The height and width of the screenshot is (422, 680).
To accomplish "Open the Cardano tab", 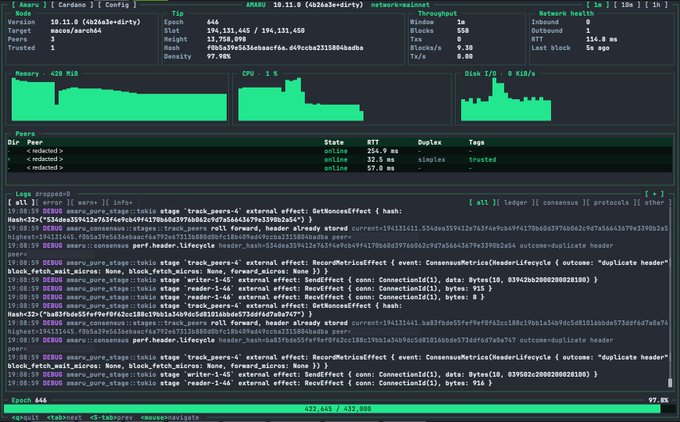I will click(x=72, y=5).
